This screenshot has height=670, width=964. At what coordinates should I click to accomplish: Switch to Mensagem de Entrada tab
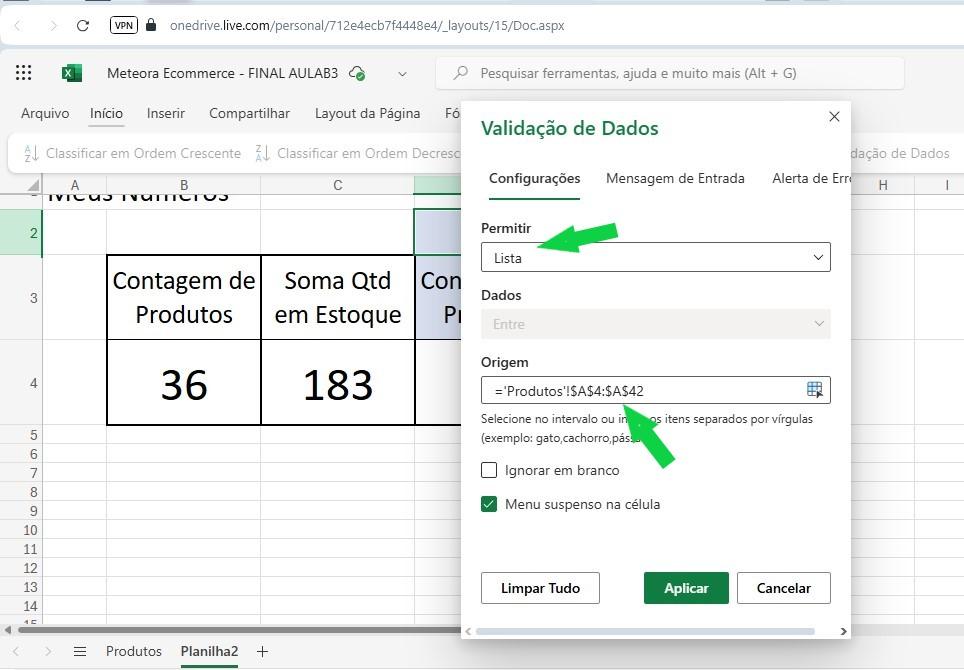tap(675, 178)
